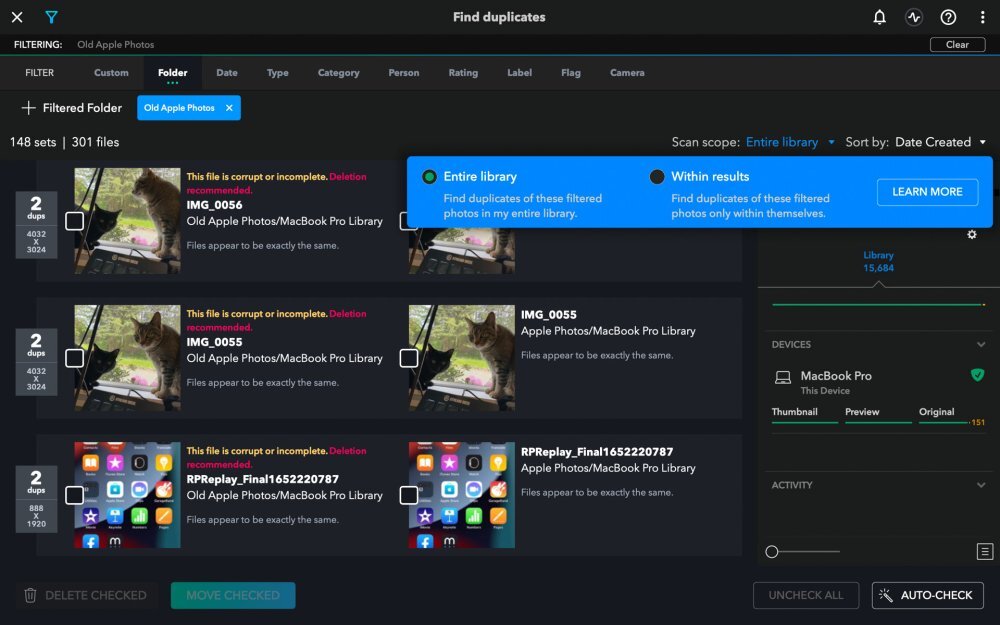Click the settings gear in side panel
Viewport: 1000px width, 625px height.
click(972, 235)
